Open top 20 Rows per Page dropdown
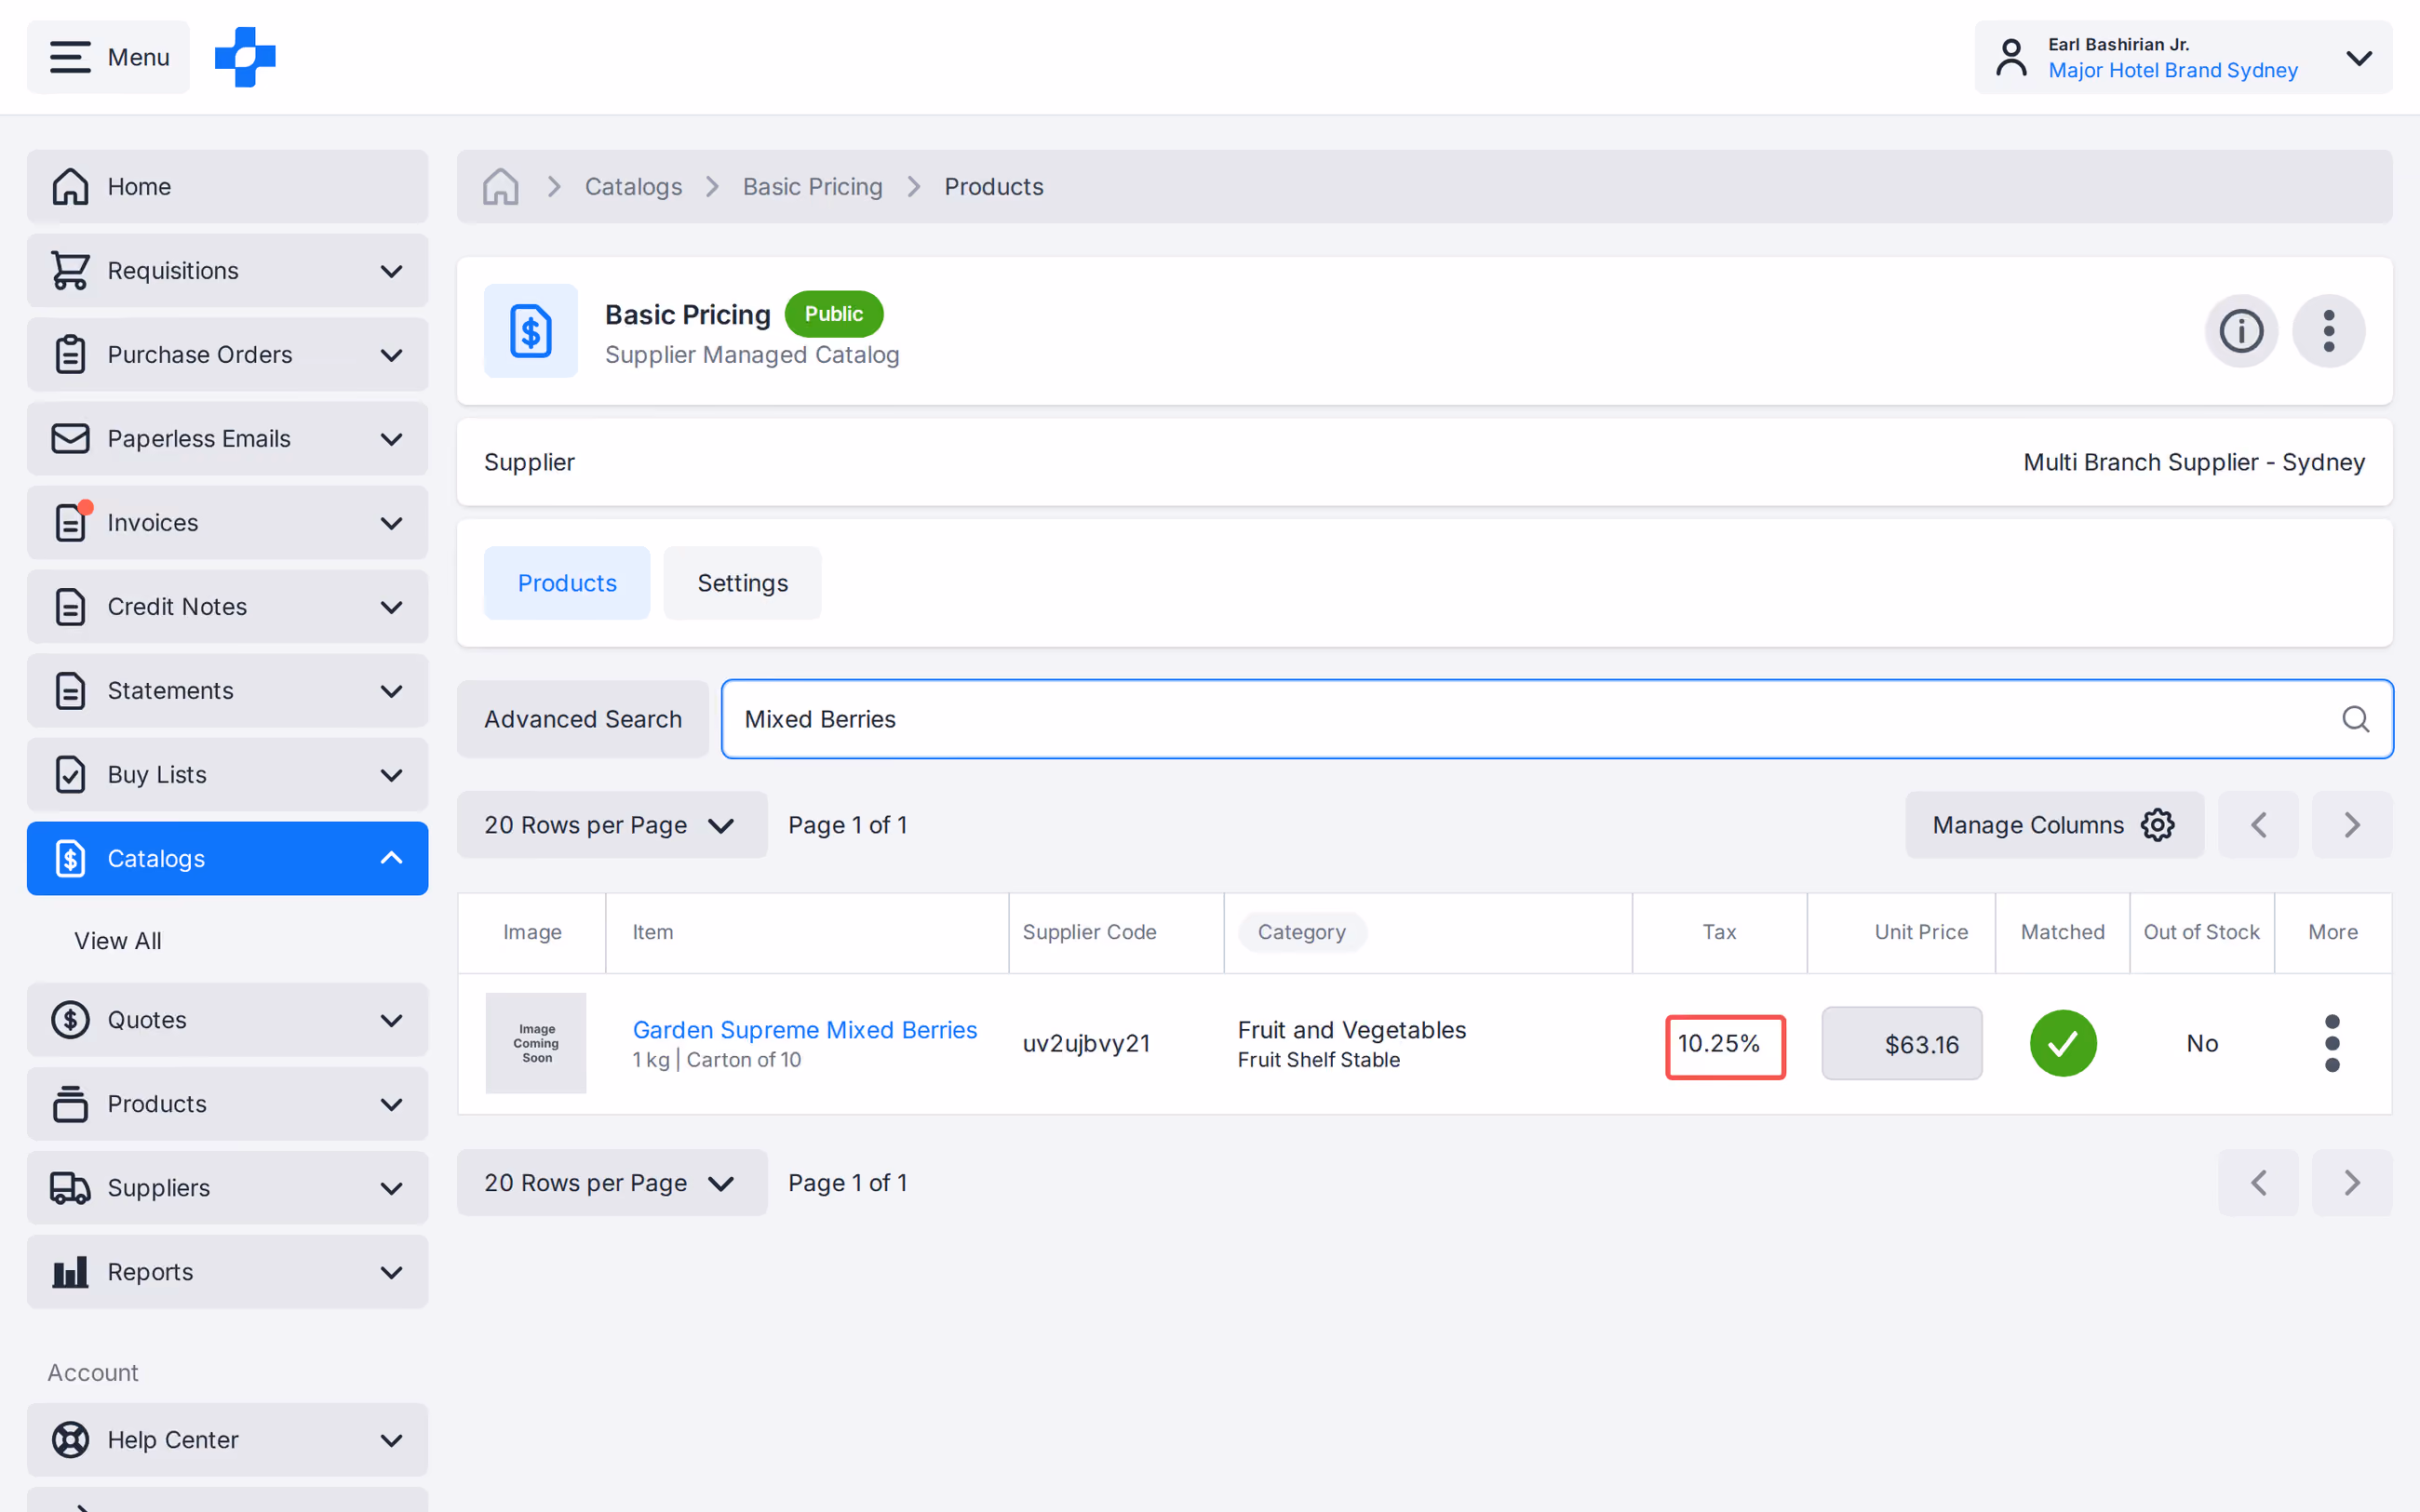The image size is (2420, 1512). pos(612,825)
